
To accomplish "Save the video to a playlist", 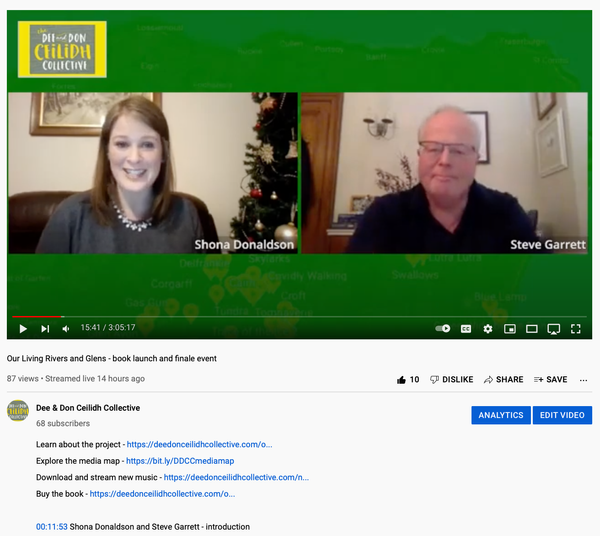I will coord(551,379).
